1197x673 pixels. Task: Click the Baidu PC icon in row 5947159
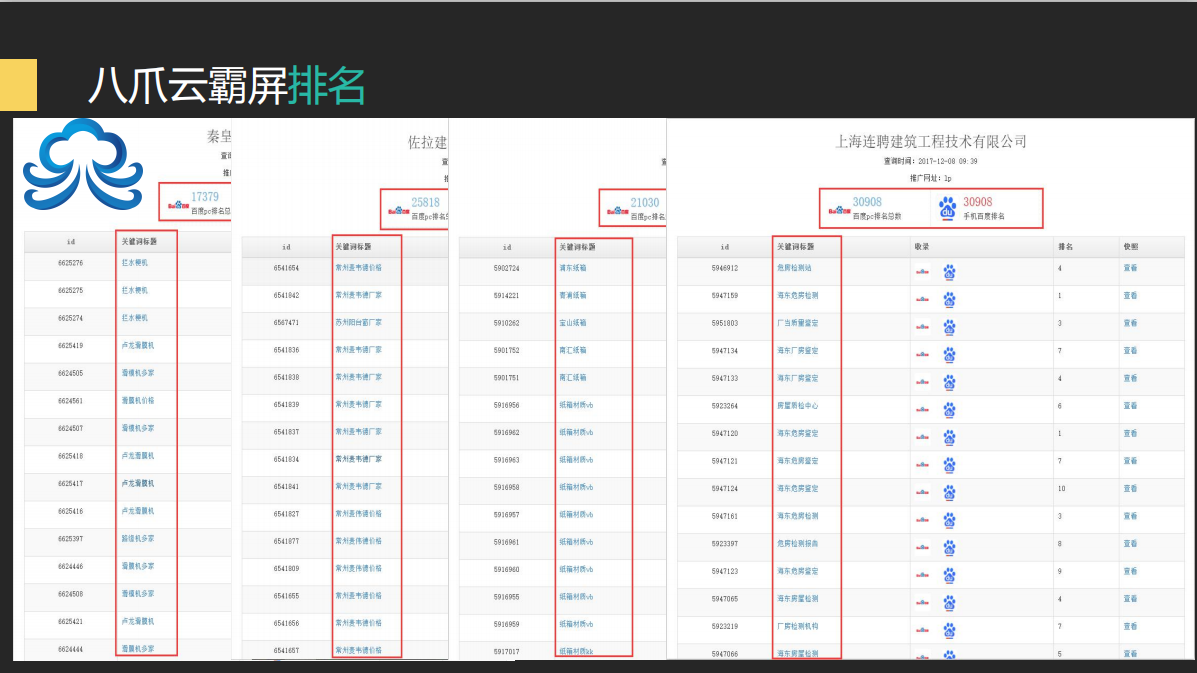(922, 299)
